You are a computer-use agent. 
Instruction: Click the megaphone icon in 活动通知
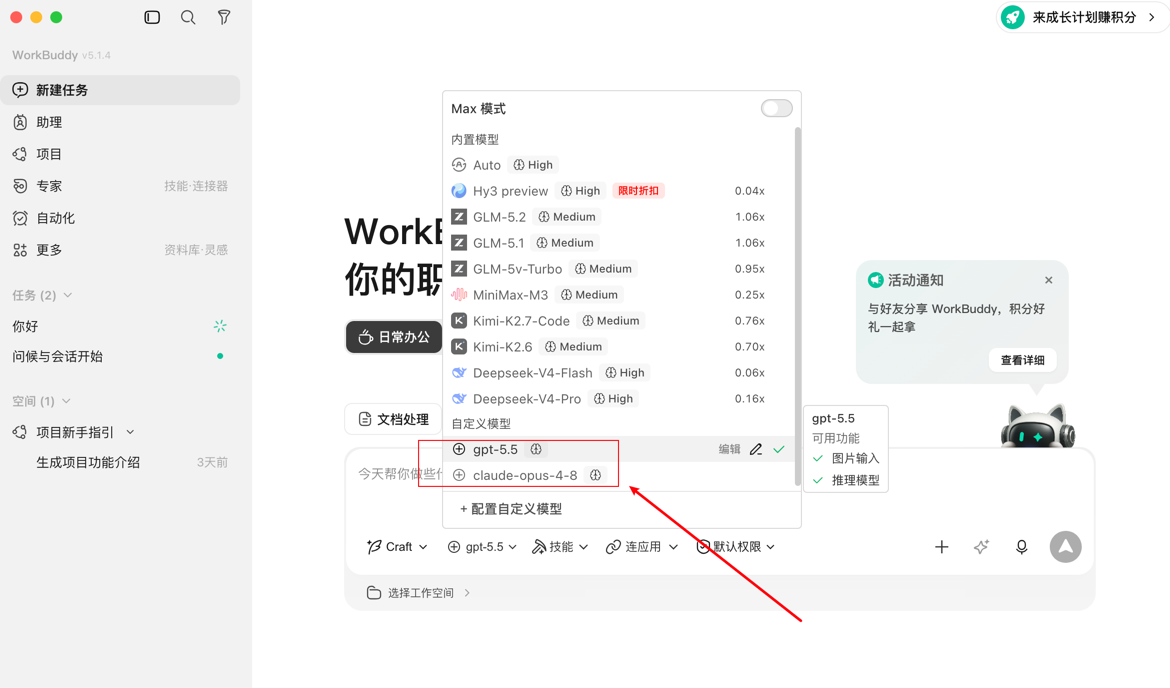[875, 281]
